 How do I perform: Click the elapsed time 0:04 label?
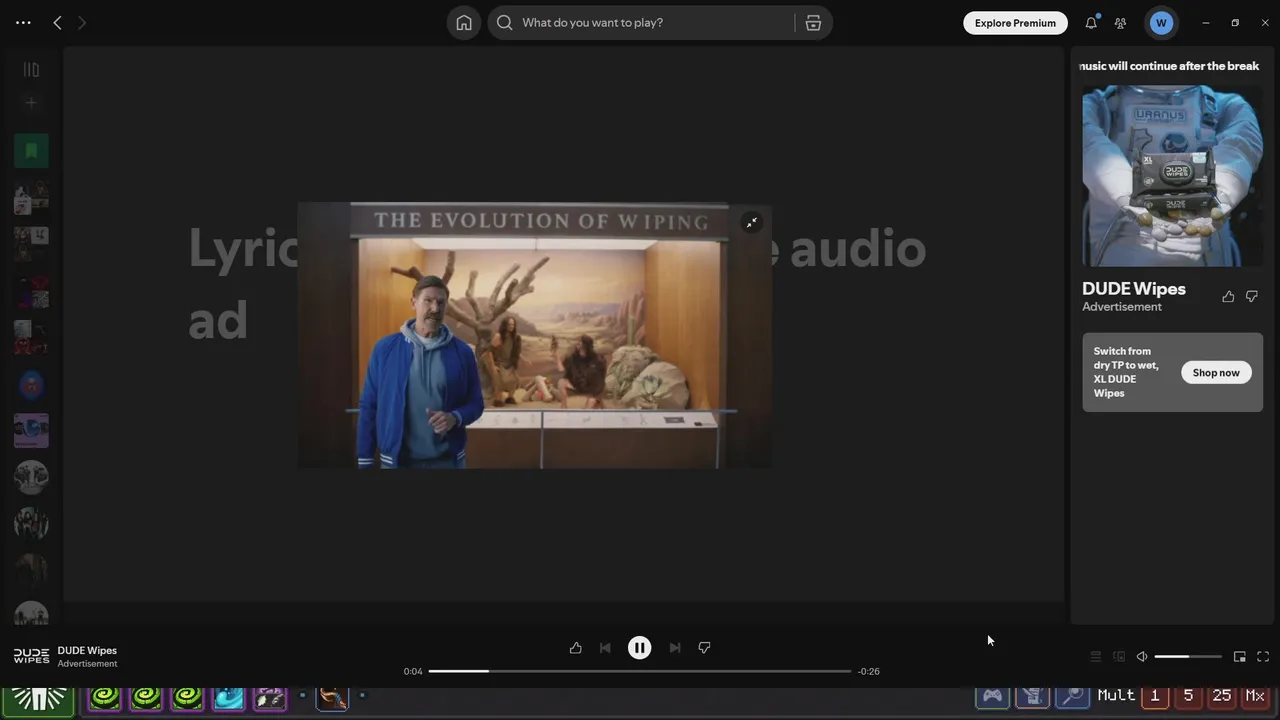click(413, 672)
